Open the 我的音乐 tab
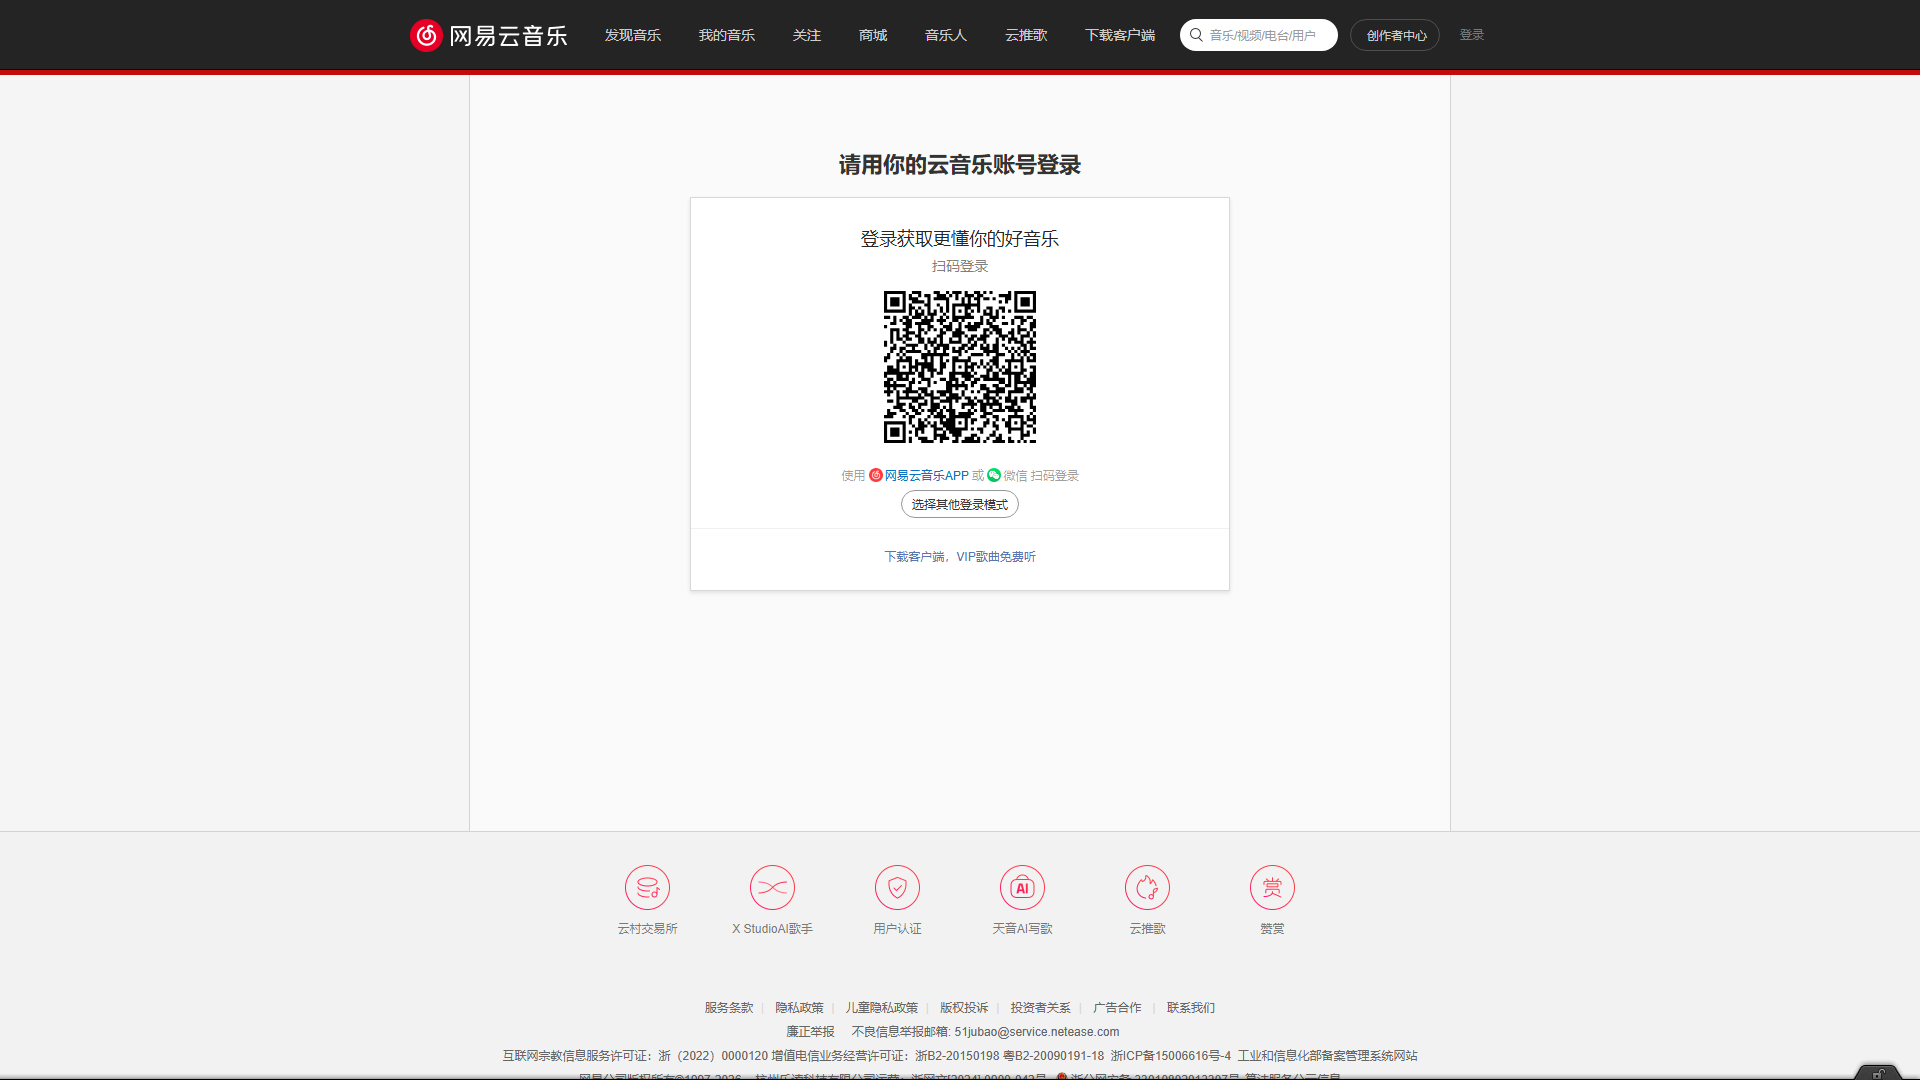The width and height of the screenshot is (1920, 1080). pos(726,35)
